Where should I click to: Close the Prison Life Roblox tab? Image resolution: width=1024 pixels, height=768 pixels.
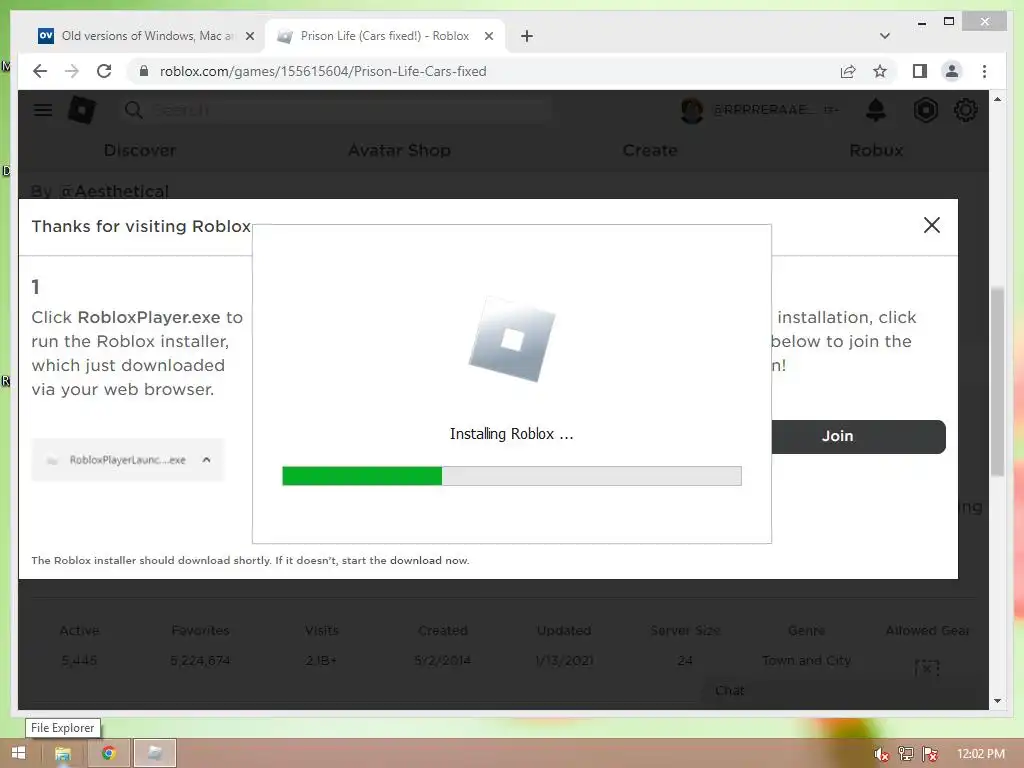tap(488, 36)
